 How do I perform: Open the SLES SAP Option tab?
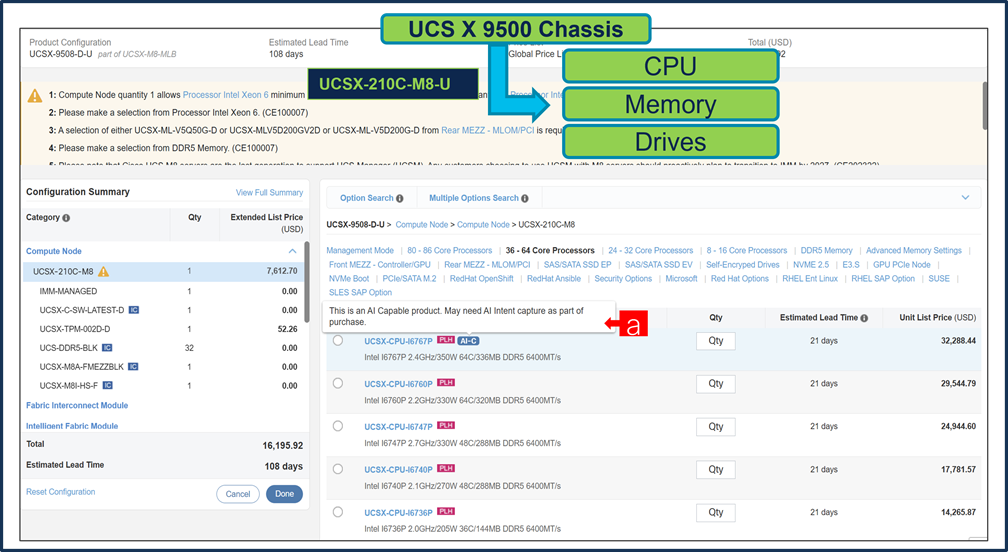click(360, 293)
